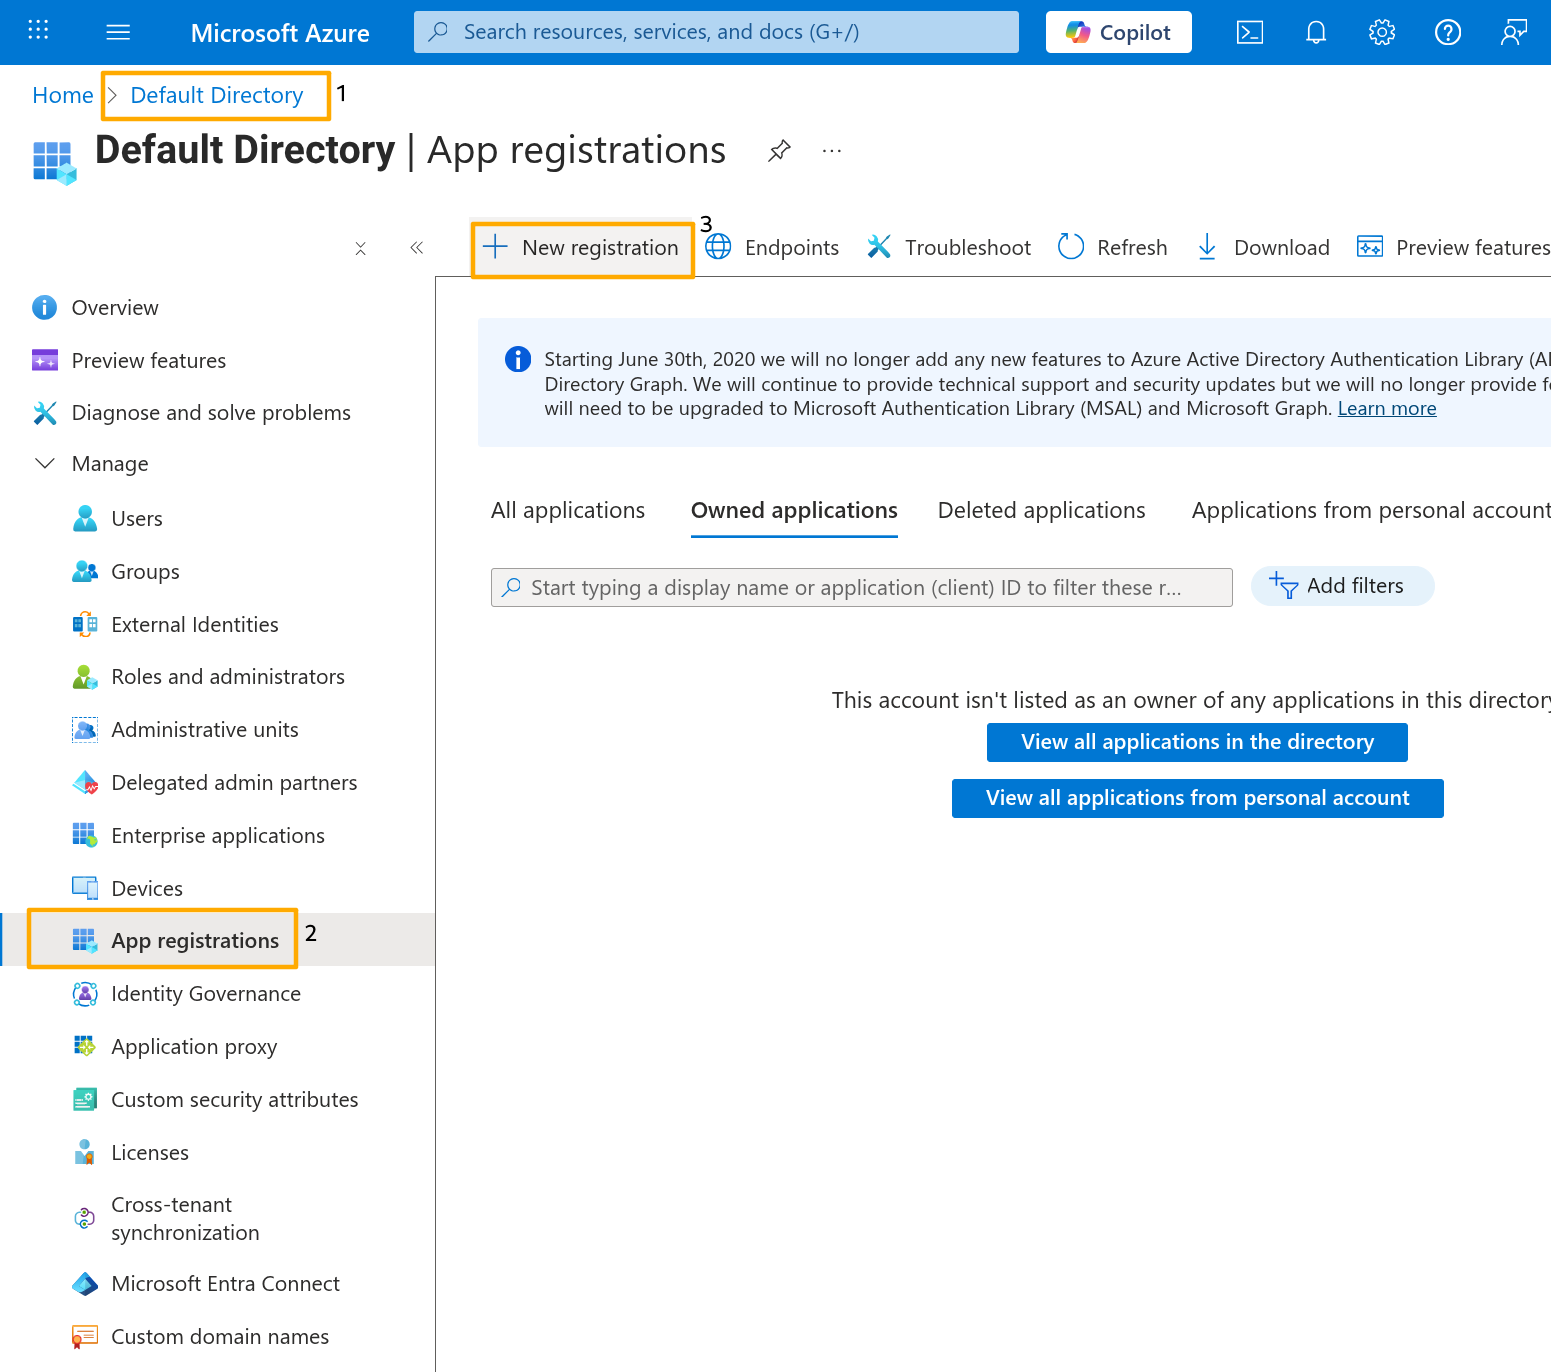Collapse the sidebar with double chevron
Image resolution: width=1551 pixels, height=1372 pixels.
(x=417, y=248)
